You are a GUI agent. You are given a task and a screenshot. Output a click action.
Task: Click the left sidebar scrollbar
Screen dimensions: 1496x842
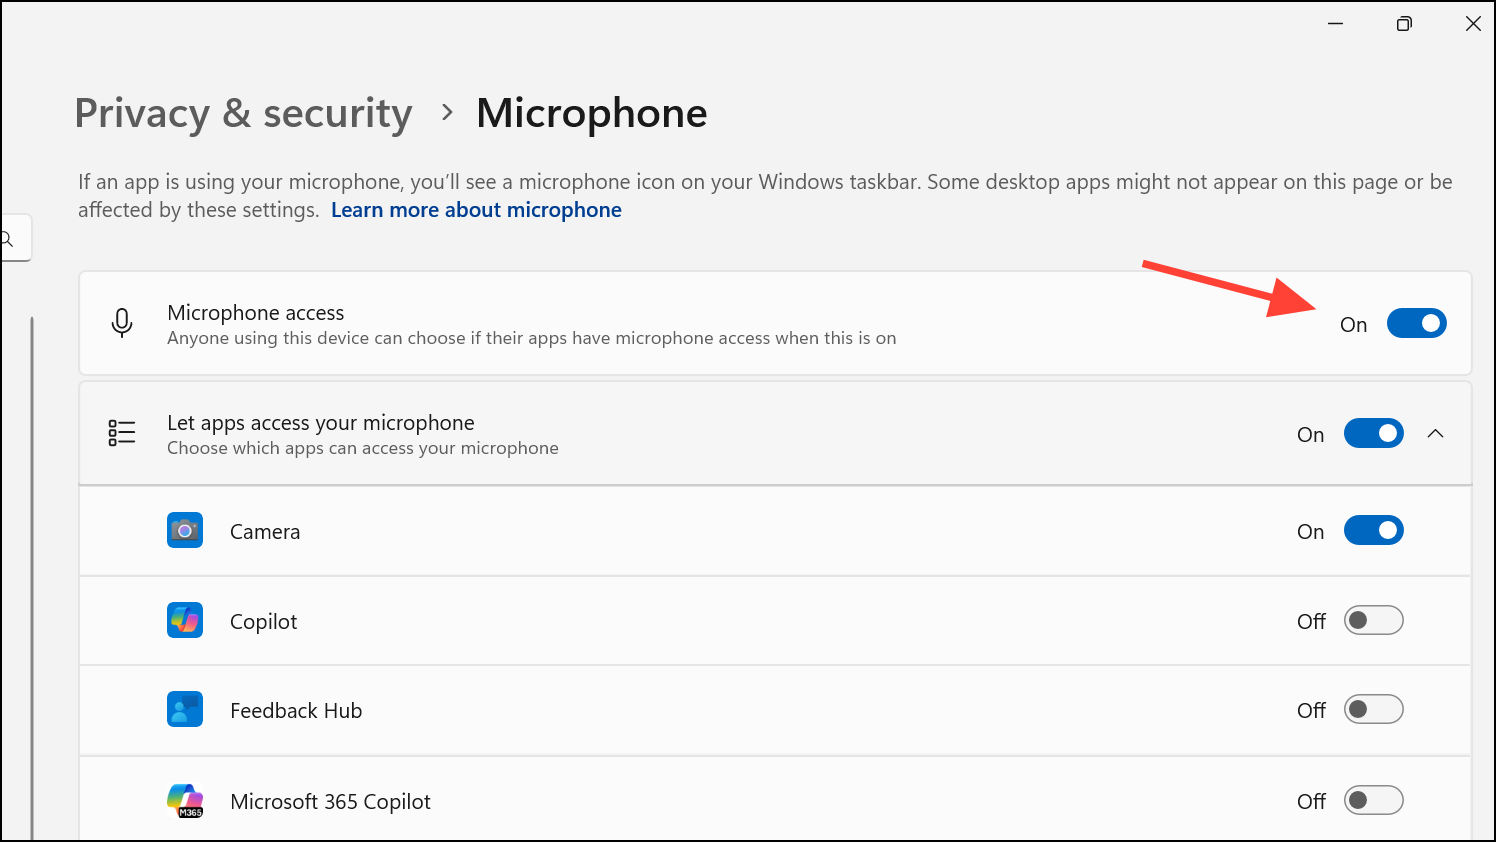tap(32, 570)
